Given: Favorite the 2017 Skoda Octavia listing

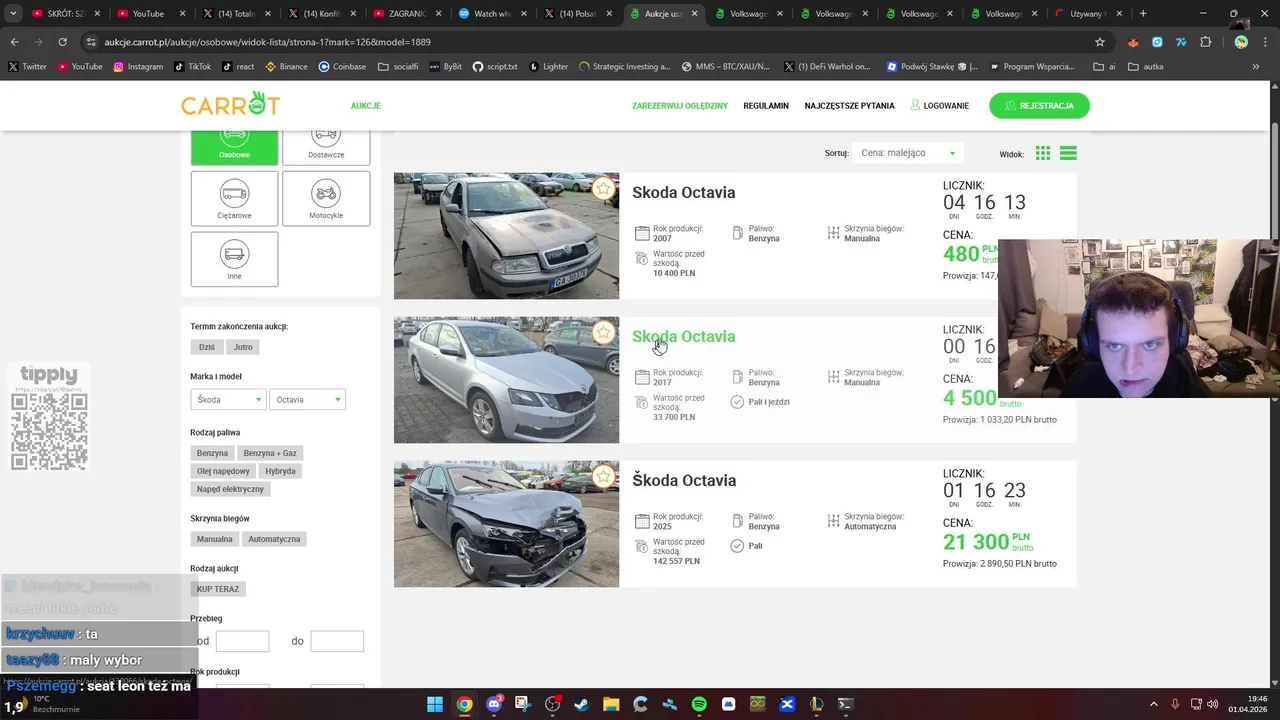Looking at the screenshot, I should click(x=603, y=332).
